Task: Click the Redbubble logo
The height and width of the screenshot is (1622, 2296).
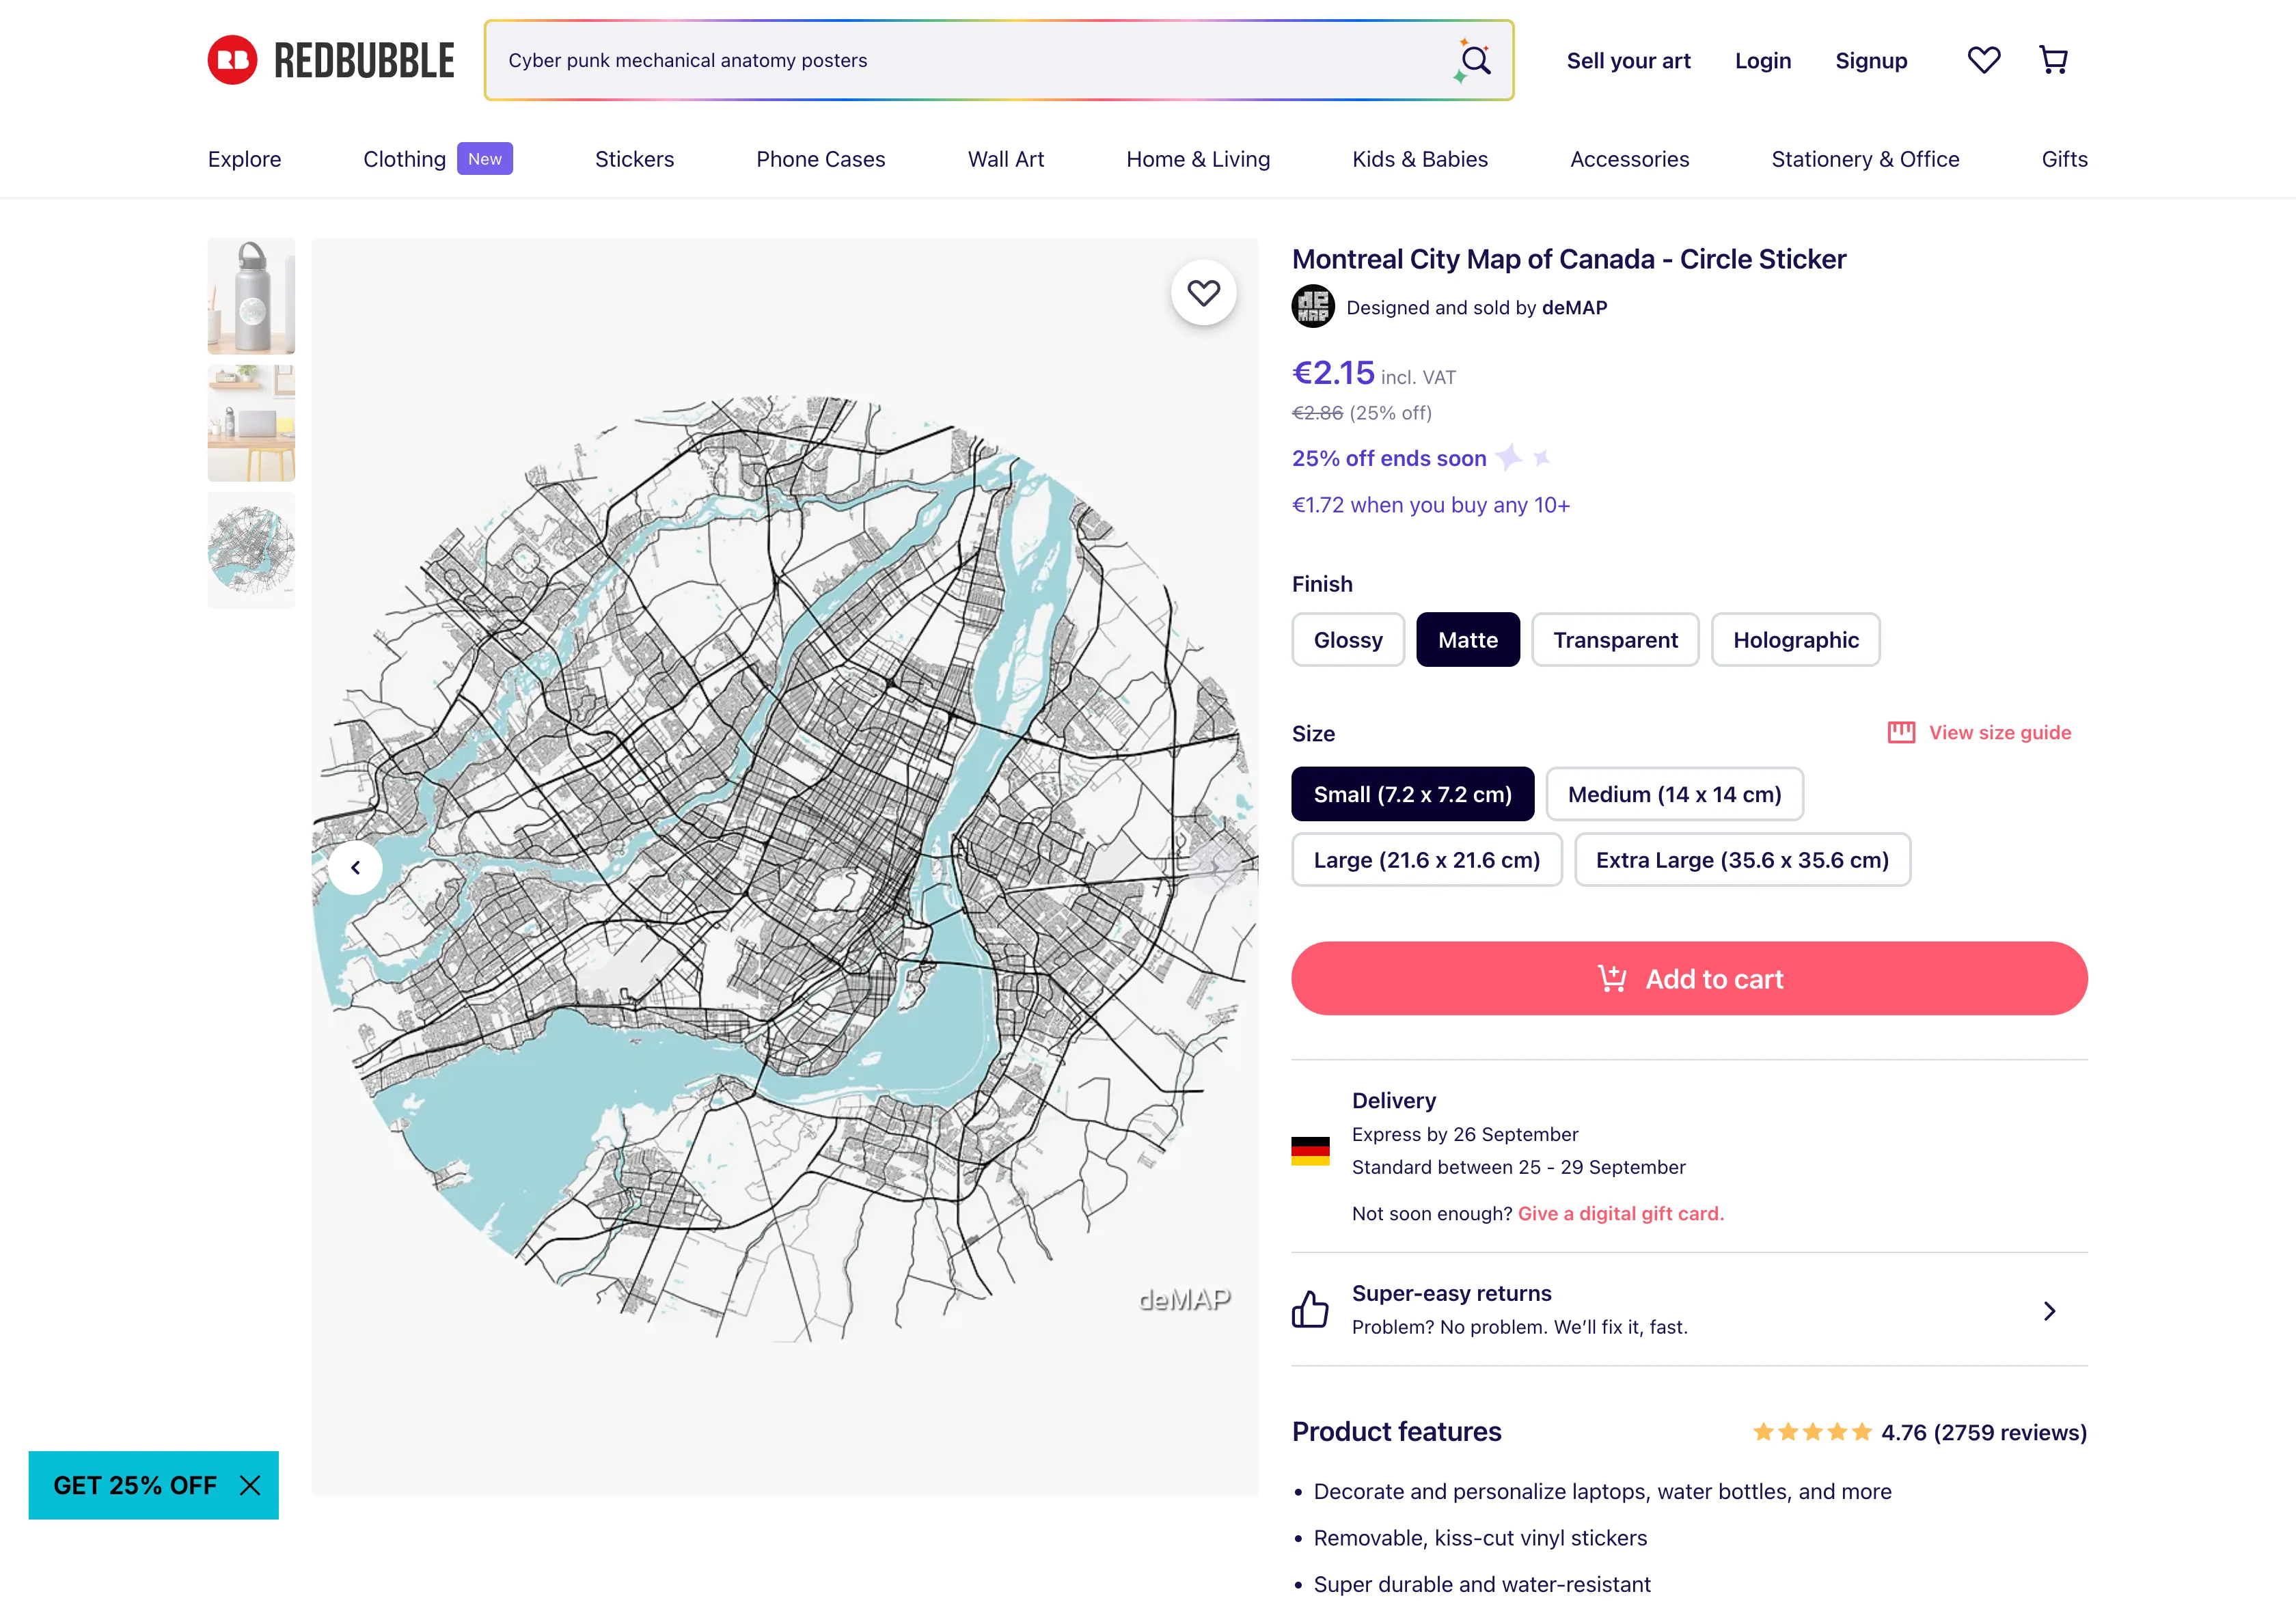Action: 331,60
